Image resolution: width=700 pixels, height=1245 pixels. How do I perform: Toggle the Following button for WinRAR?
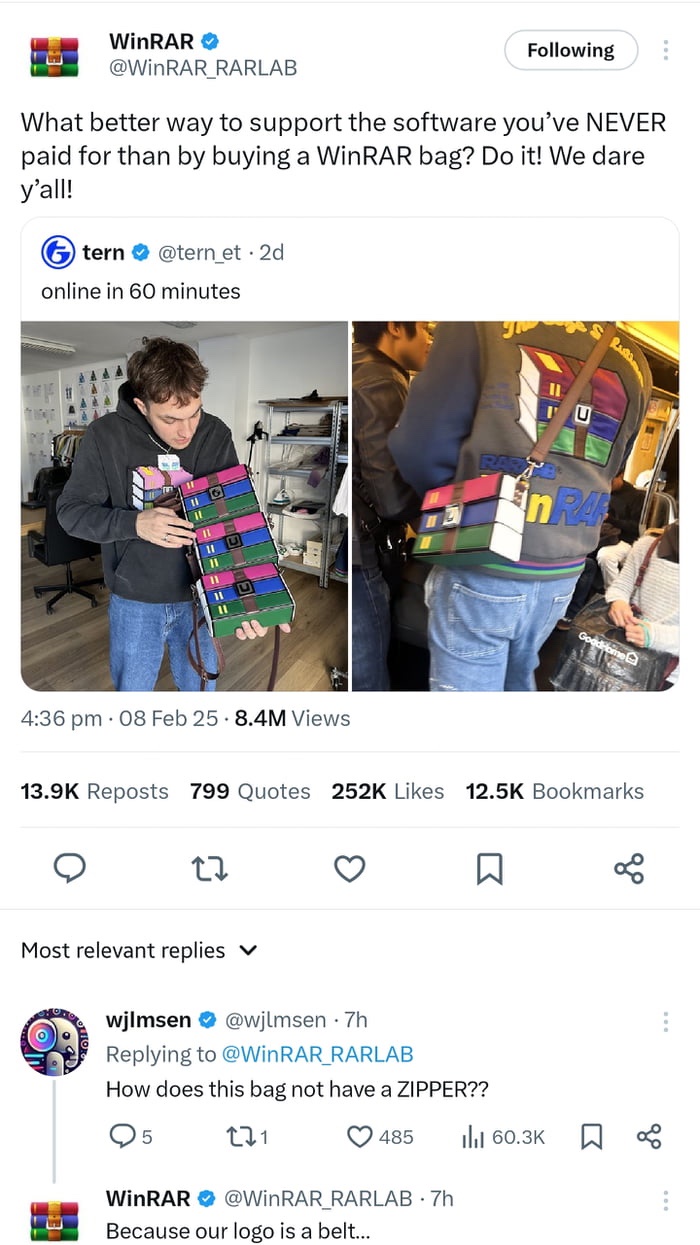[570, 50]
